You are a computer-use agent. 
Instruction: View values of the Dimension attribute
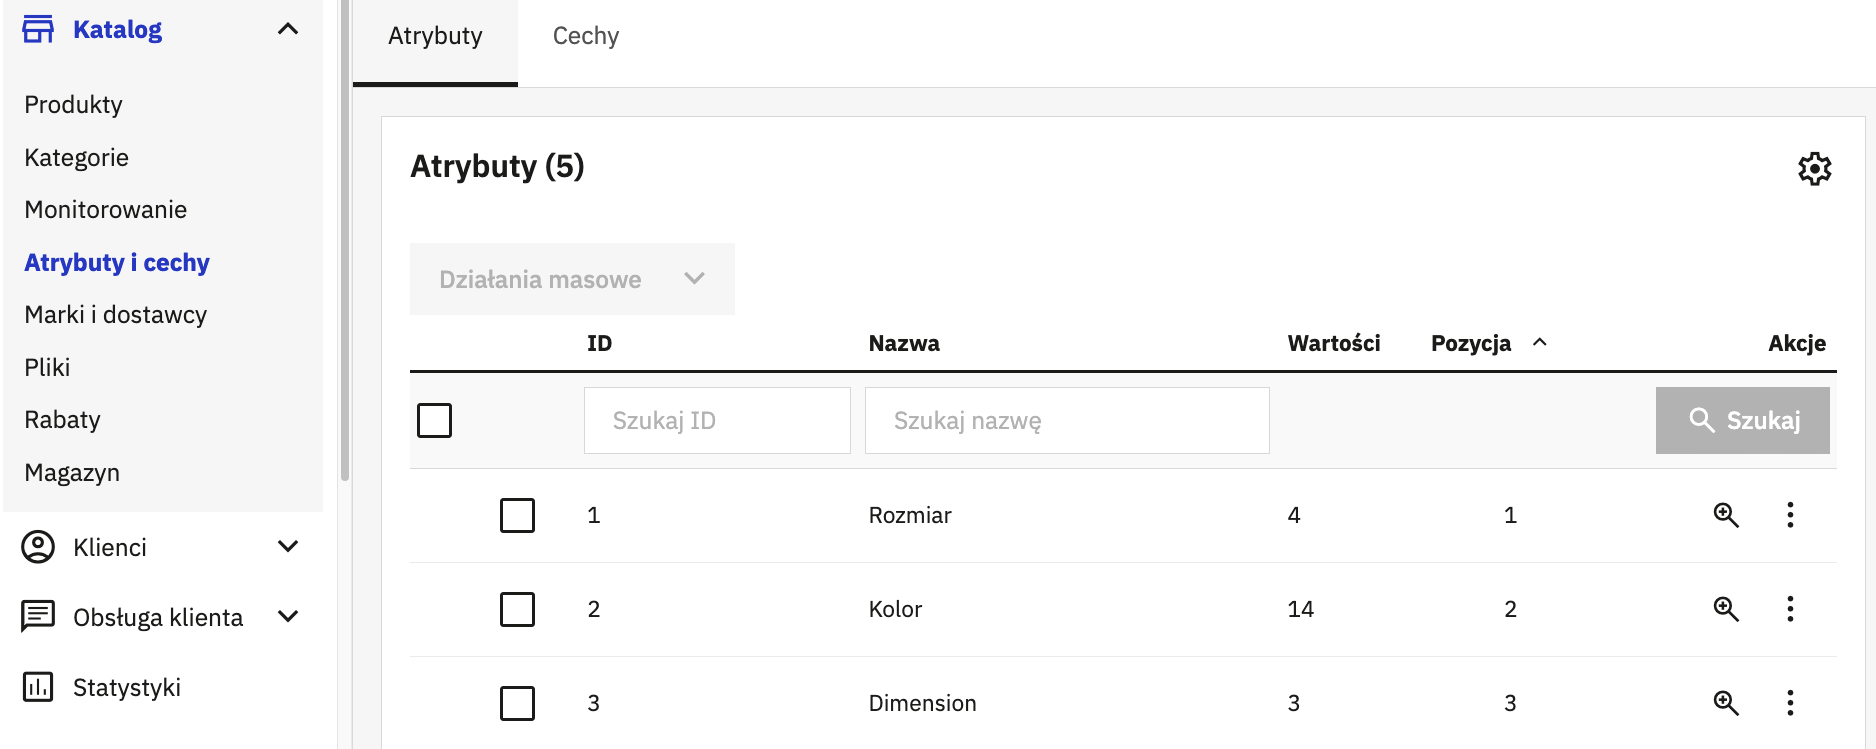[x=1726, y=703]
